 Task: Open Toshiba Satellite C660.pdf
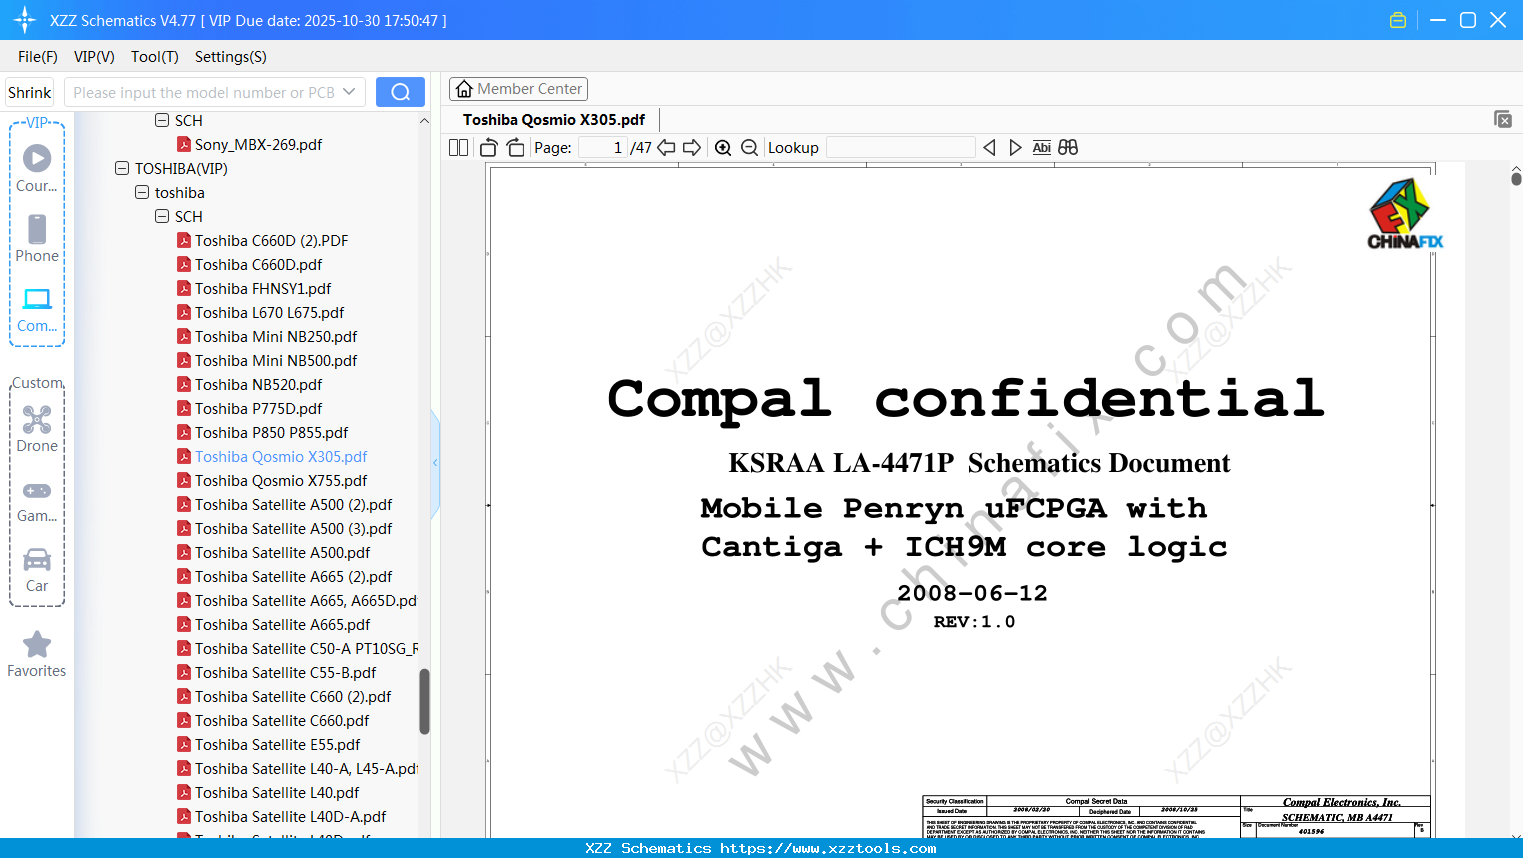(282, 721)
